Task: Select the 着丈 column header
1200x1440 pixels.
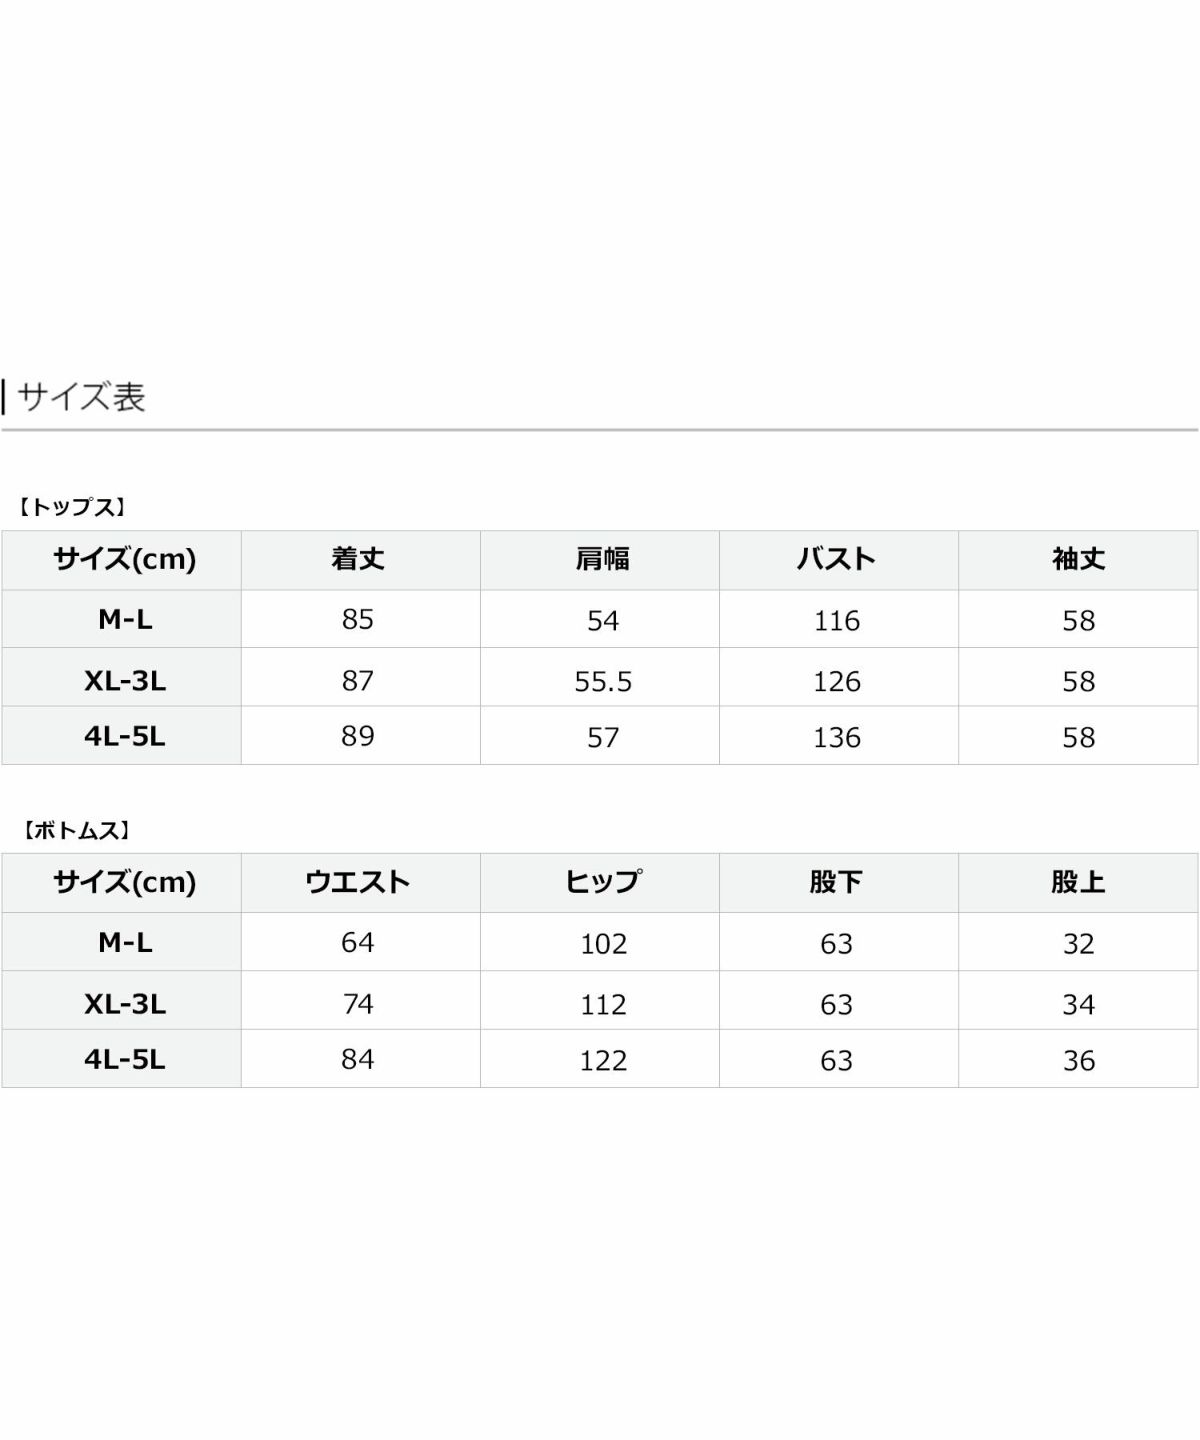Action: coord(358,559)
